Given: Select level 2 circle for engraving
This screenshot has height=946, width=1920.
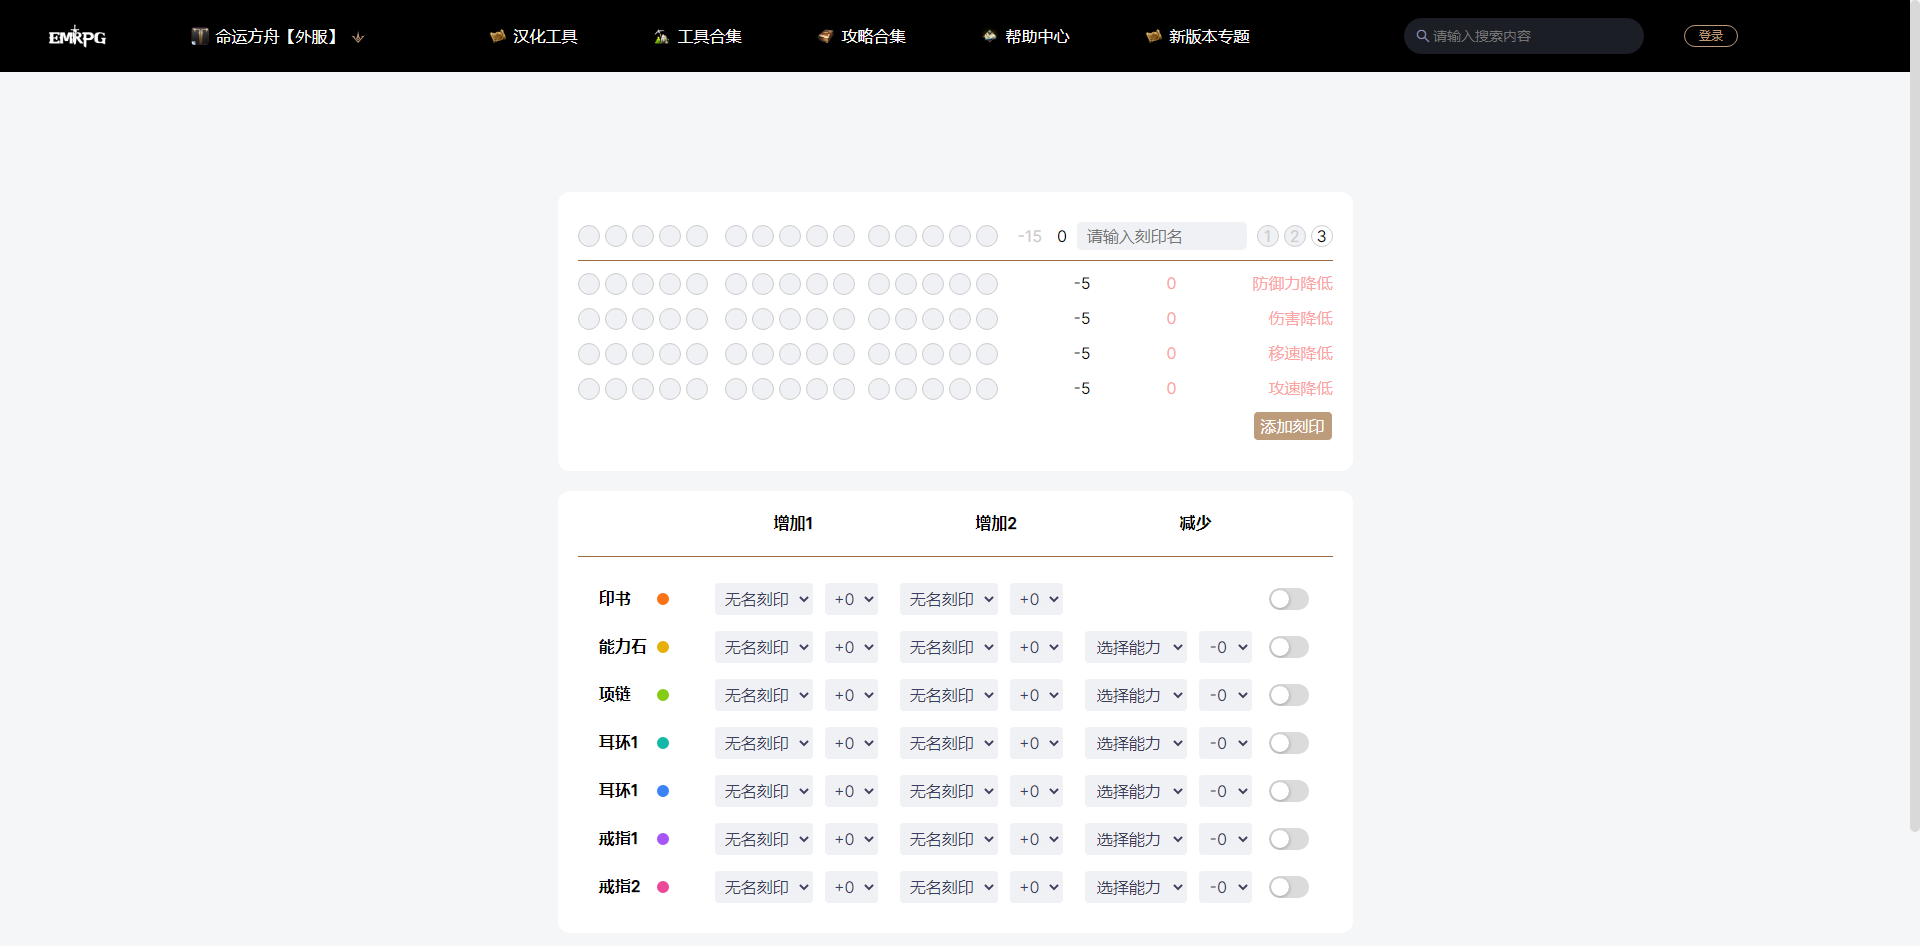Looking at the screenshot, I should click(x=1295, y=236).
